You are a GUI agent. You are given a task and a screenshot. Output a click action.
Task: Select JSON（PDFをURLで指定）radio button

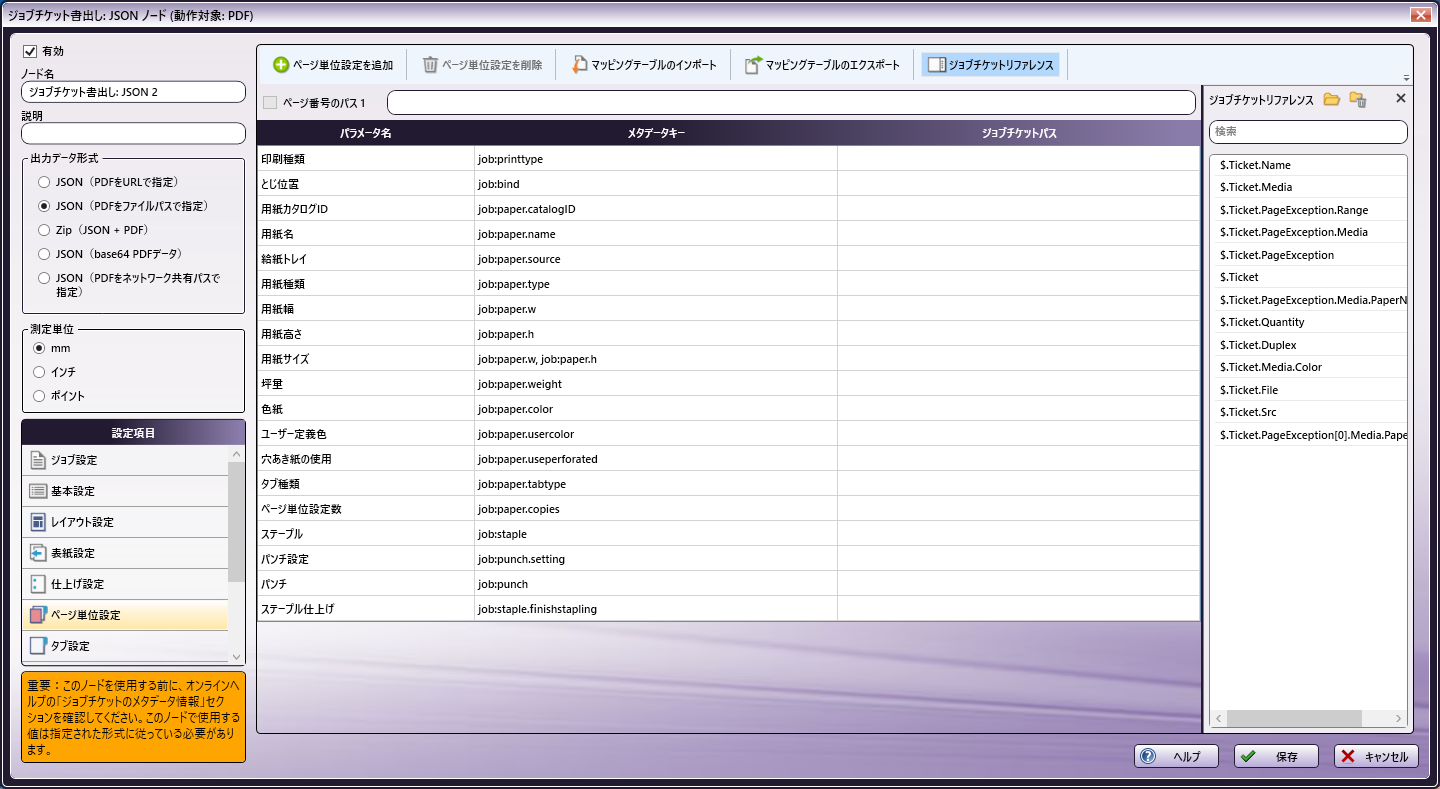(43, 182)
